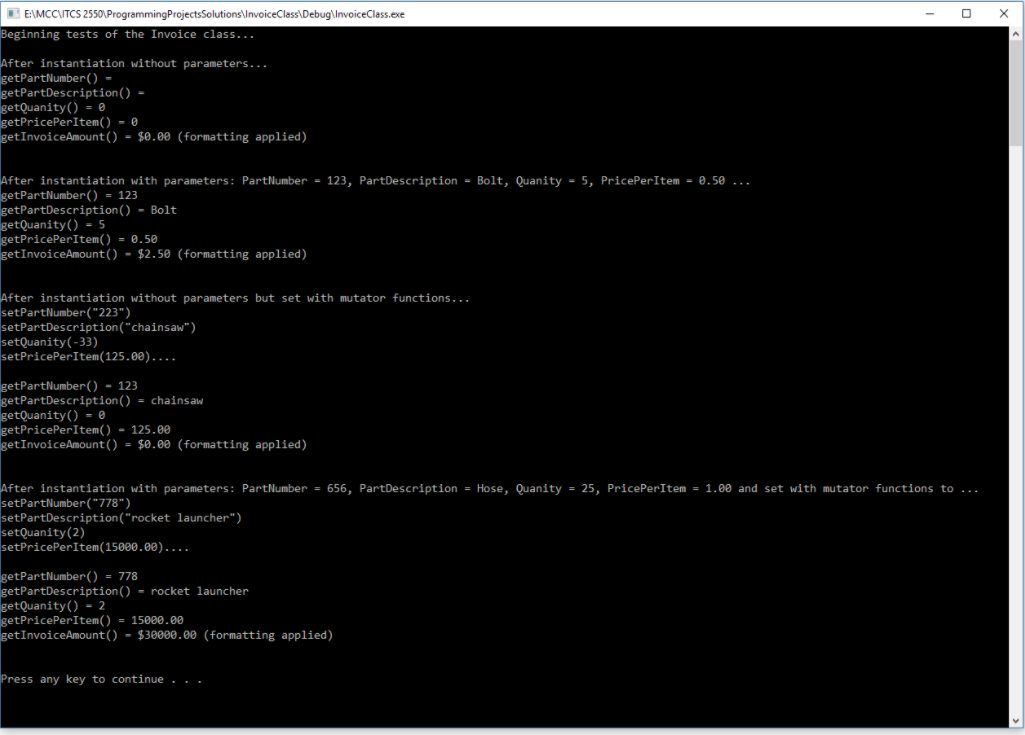Click the 'getQuanity() = 2' line
Image resolution: width=1025 pixels, height=735 pixels.
point(53,606)
